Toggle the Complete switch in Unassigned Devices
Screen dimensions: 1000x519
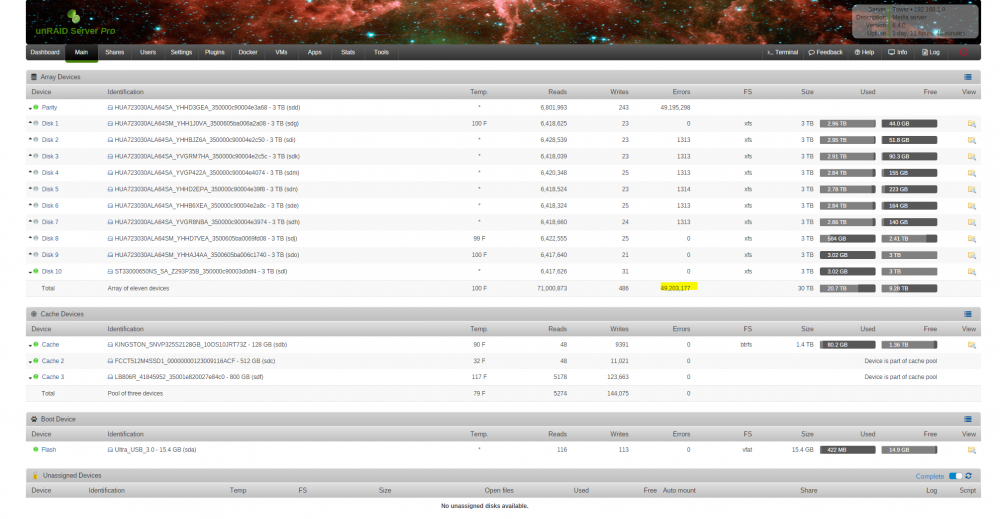tap(955, 476)
